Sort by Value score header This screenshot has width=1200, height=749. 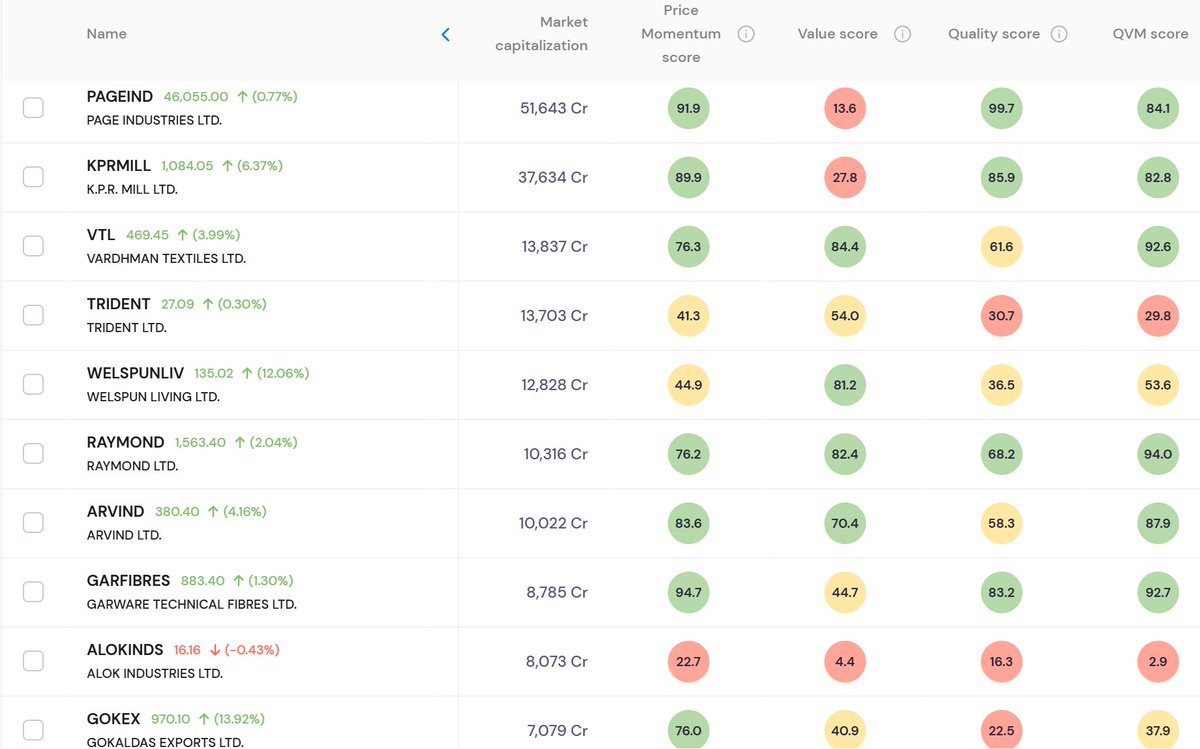tap(838, 34)
